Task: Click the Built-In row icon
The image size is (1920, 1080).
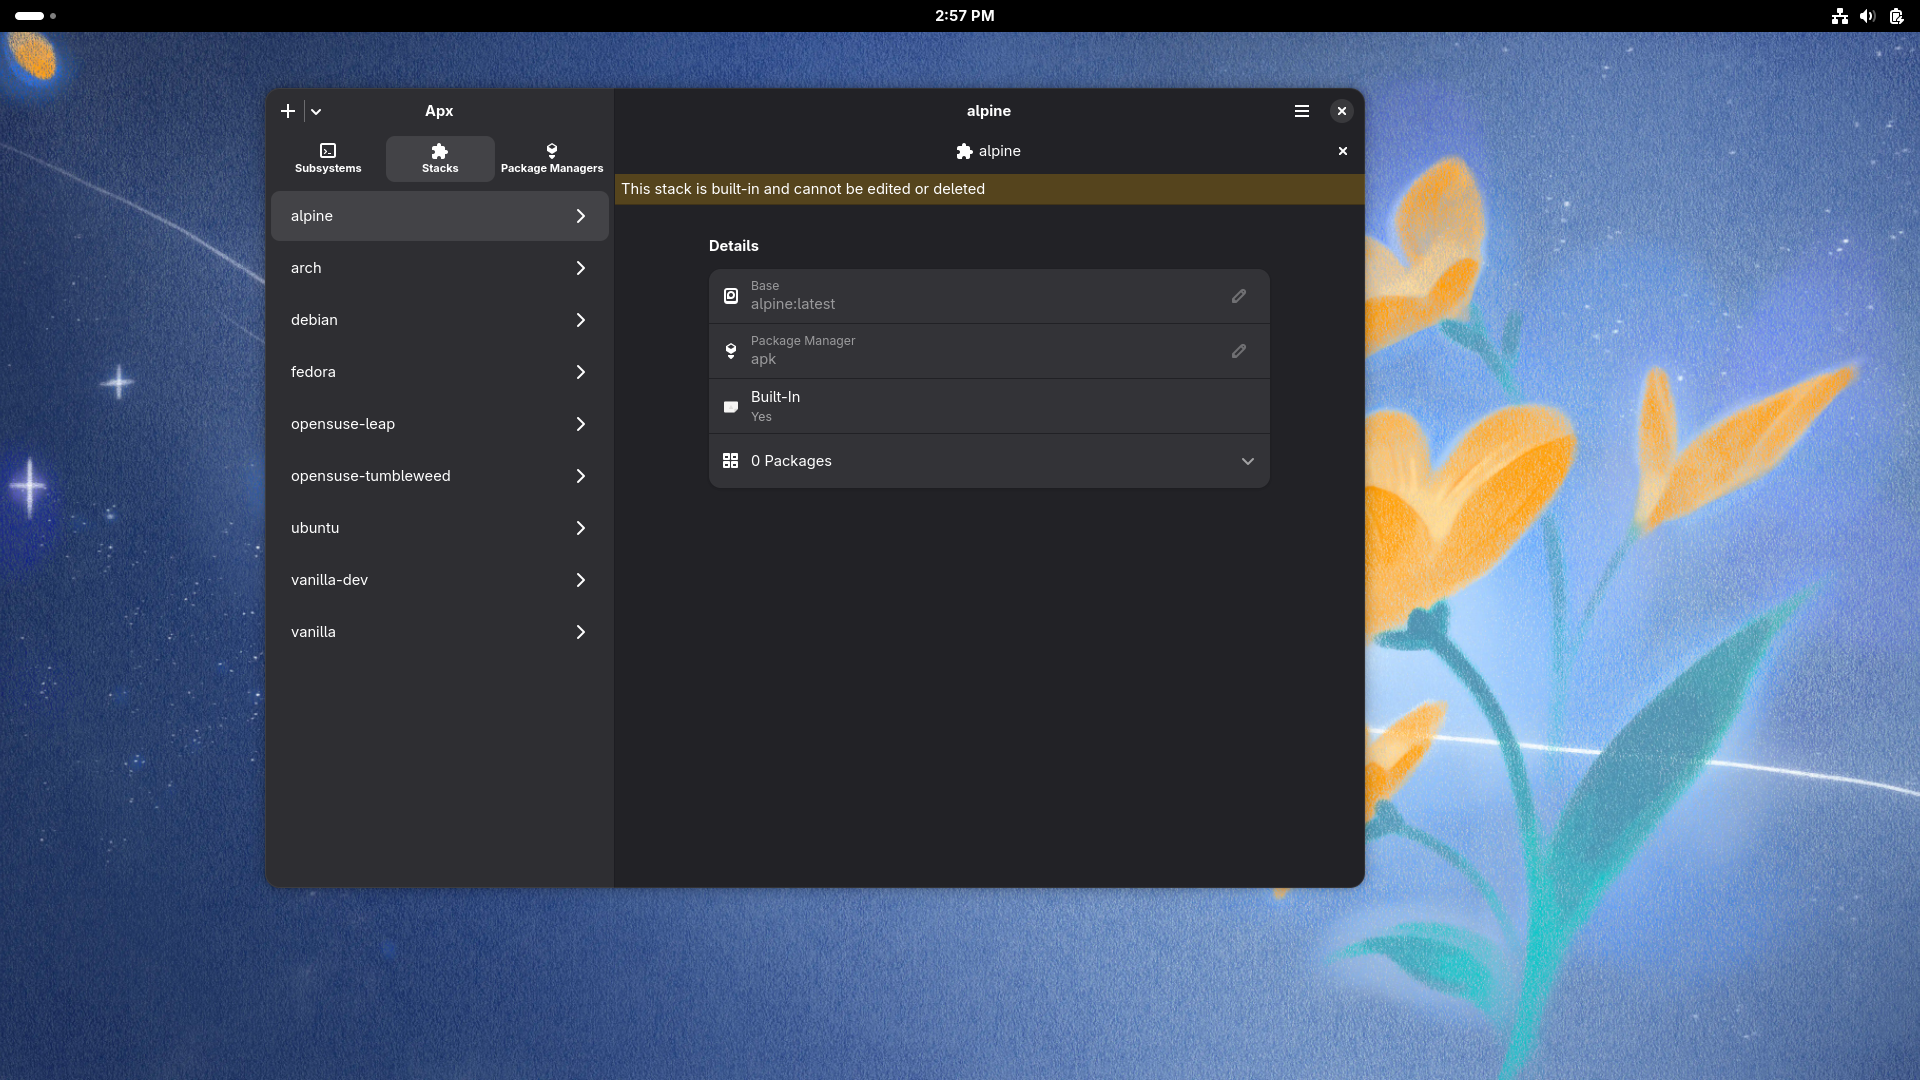Action: [x=731, y=406]
